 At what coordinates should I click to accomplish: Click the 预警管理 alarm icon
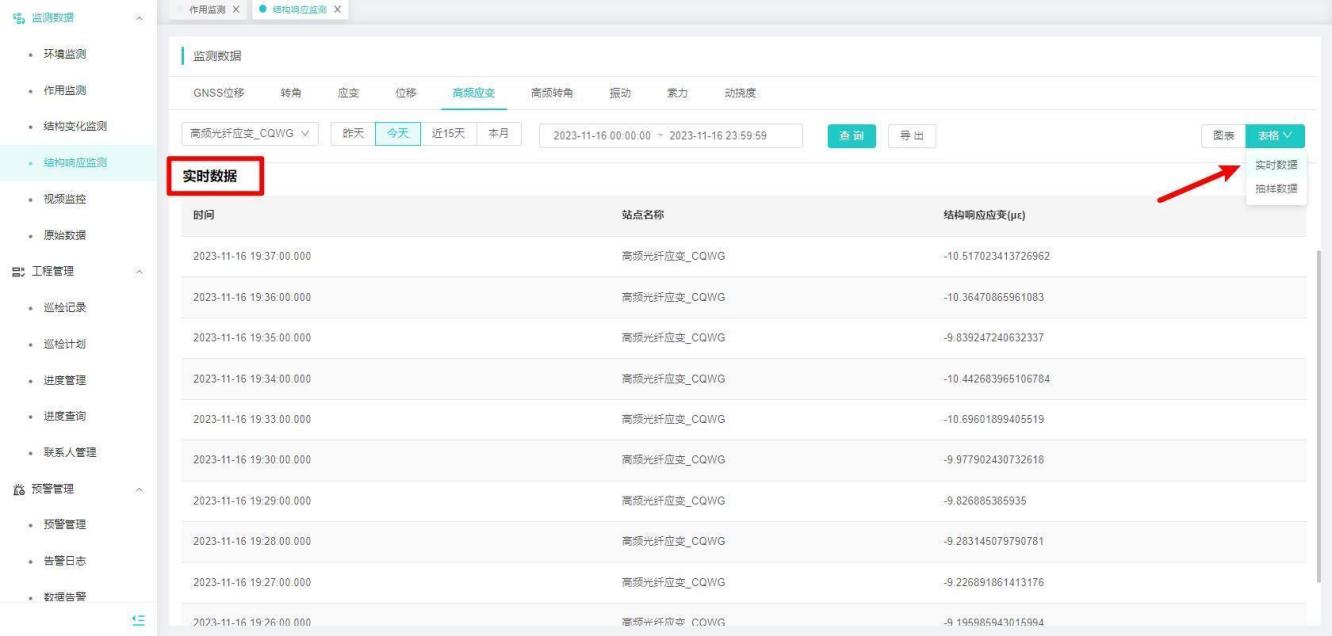pos(18,489)
